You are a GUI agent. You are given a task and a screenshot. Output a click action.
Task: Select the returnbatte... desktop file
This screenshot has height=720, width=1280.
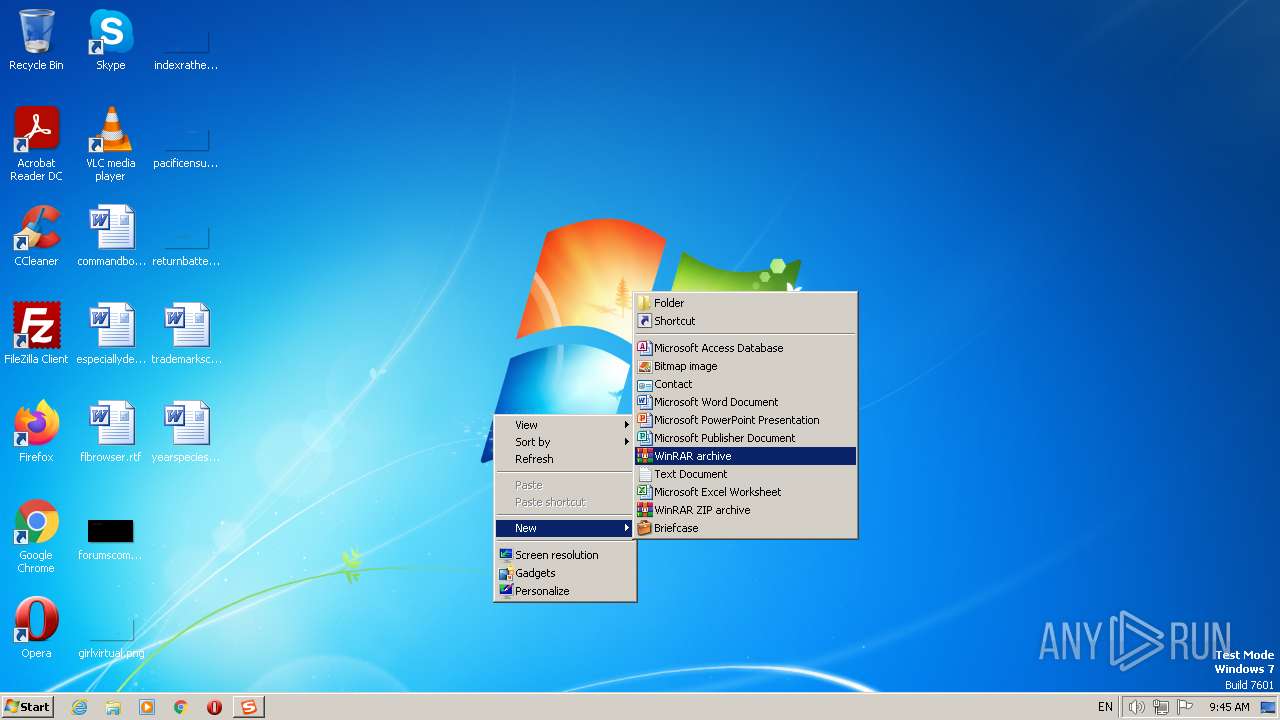coord(186,246)
